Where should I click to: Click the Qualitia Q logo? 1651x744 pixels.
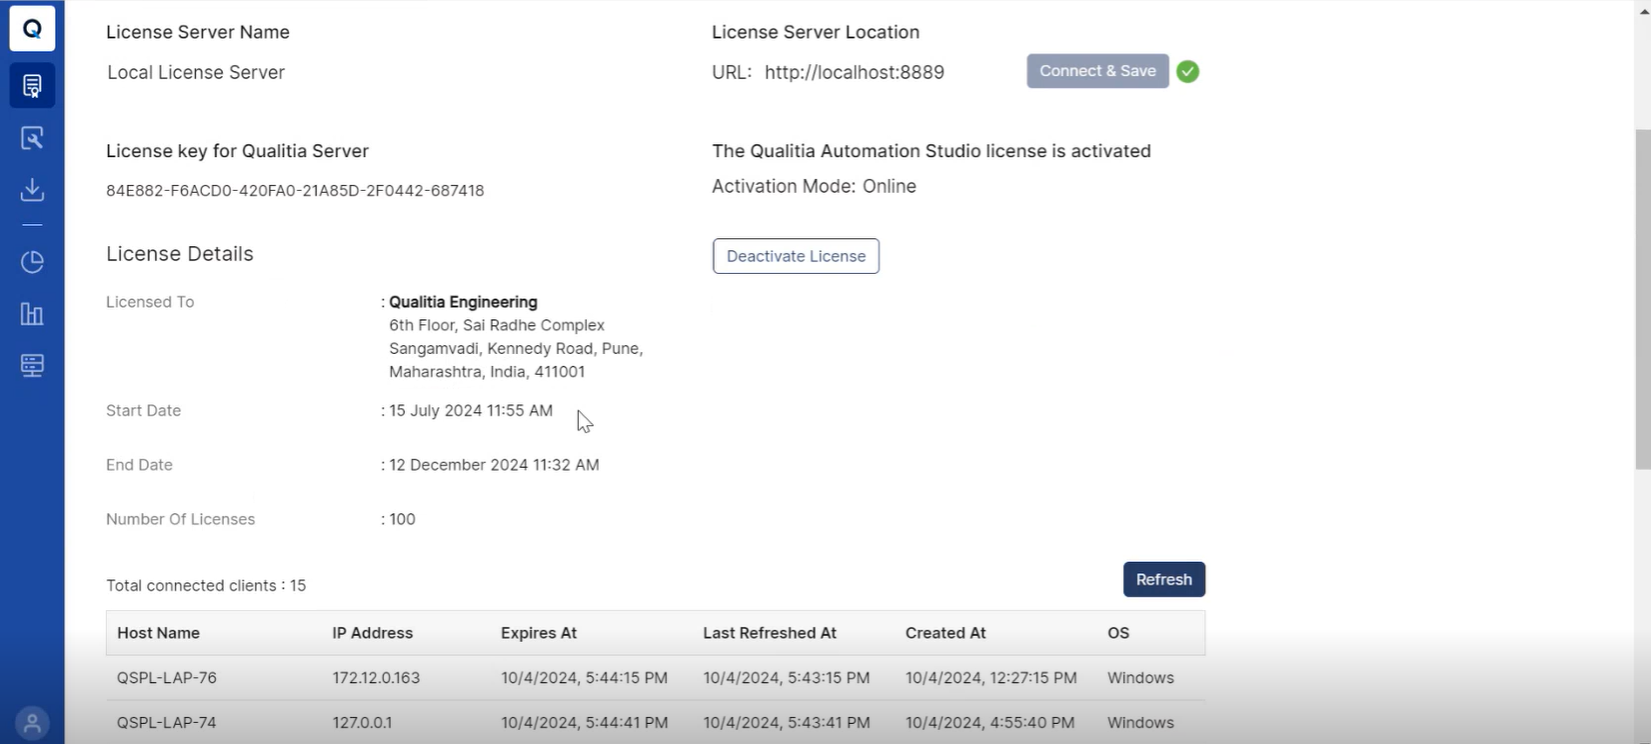pos(32,29)
